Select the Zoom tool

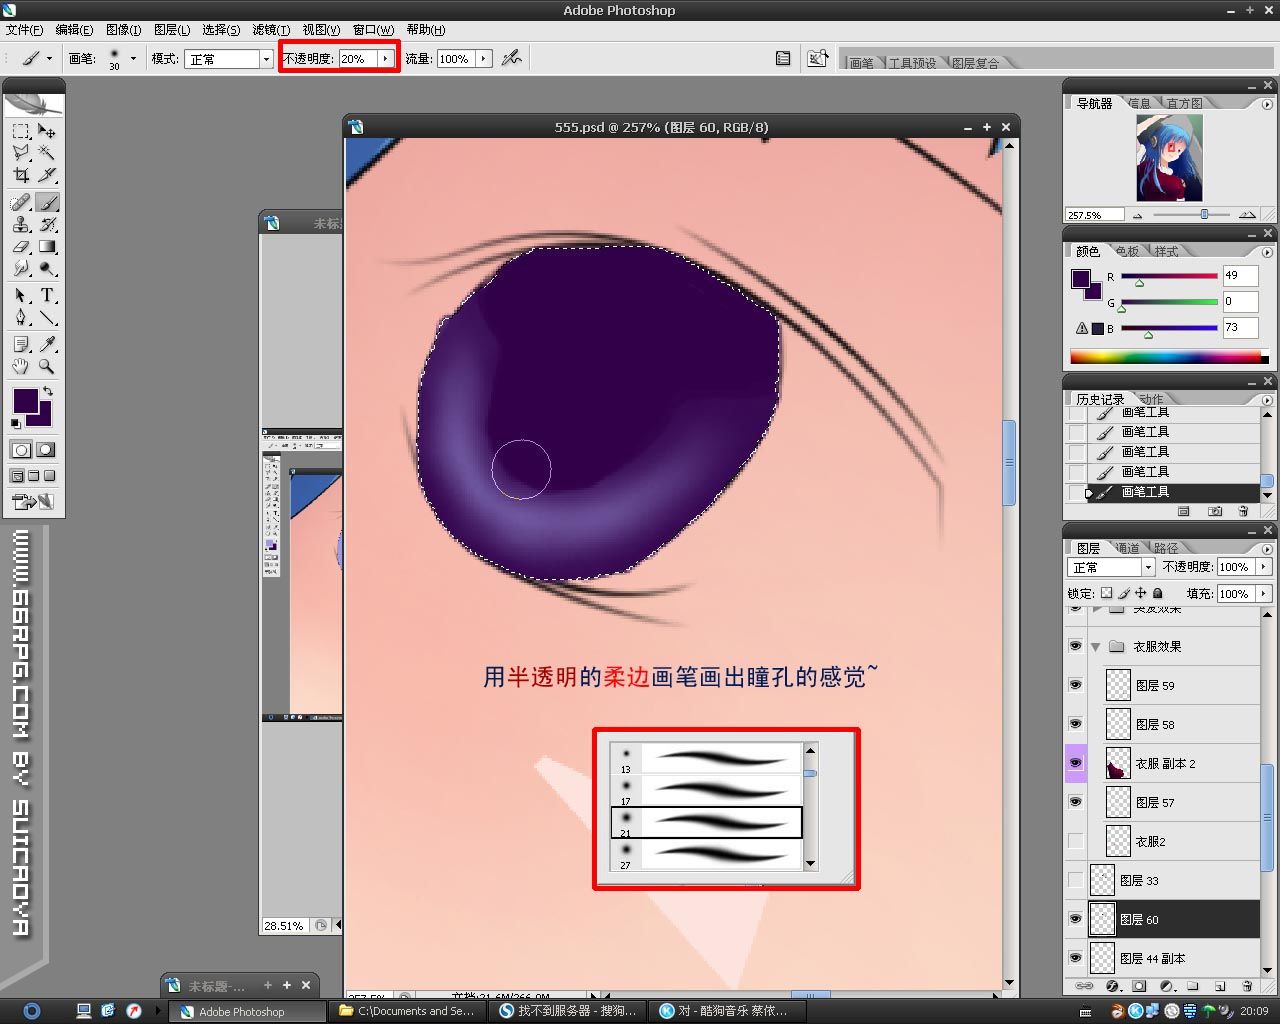(47, 366)
